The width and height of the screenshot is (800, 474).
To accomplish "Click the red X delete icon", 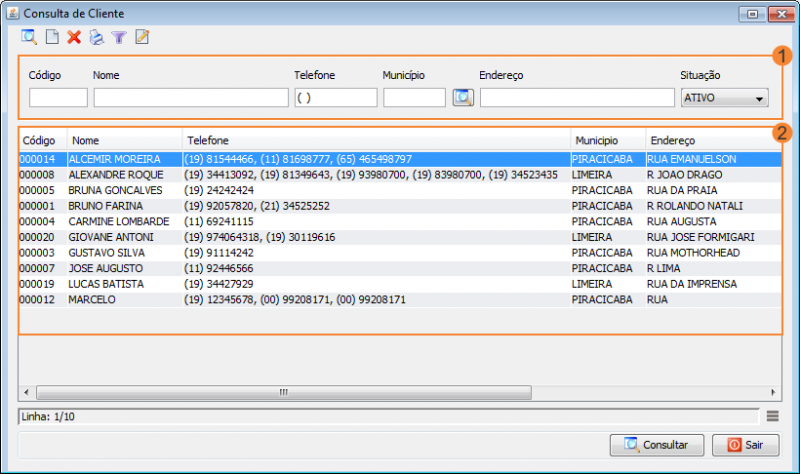I will 74,38.
